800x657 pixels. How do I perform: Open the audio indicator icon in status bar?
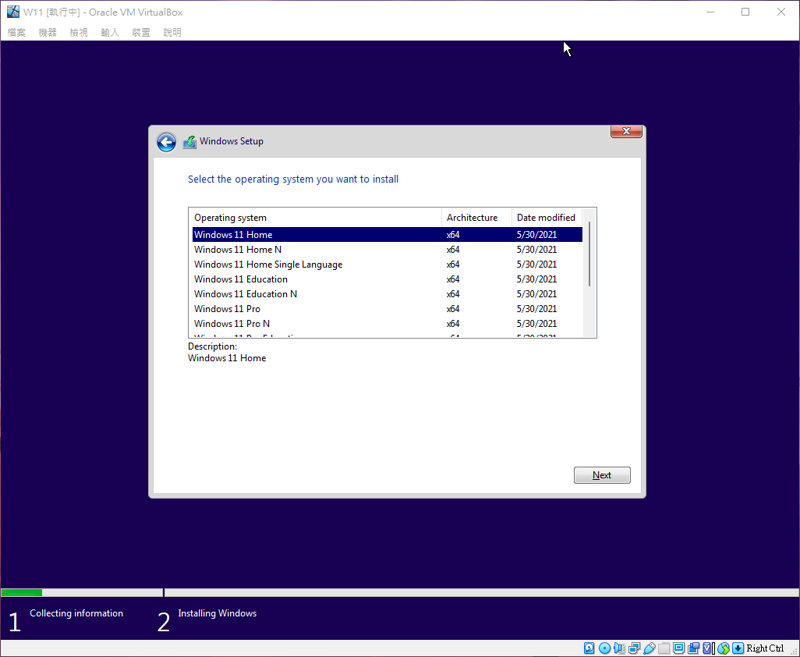[x=619, y=648]
